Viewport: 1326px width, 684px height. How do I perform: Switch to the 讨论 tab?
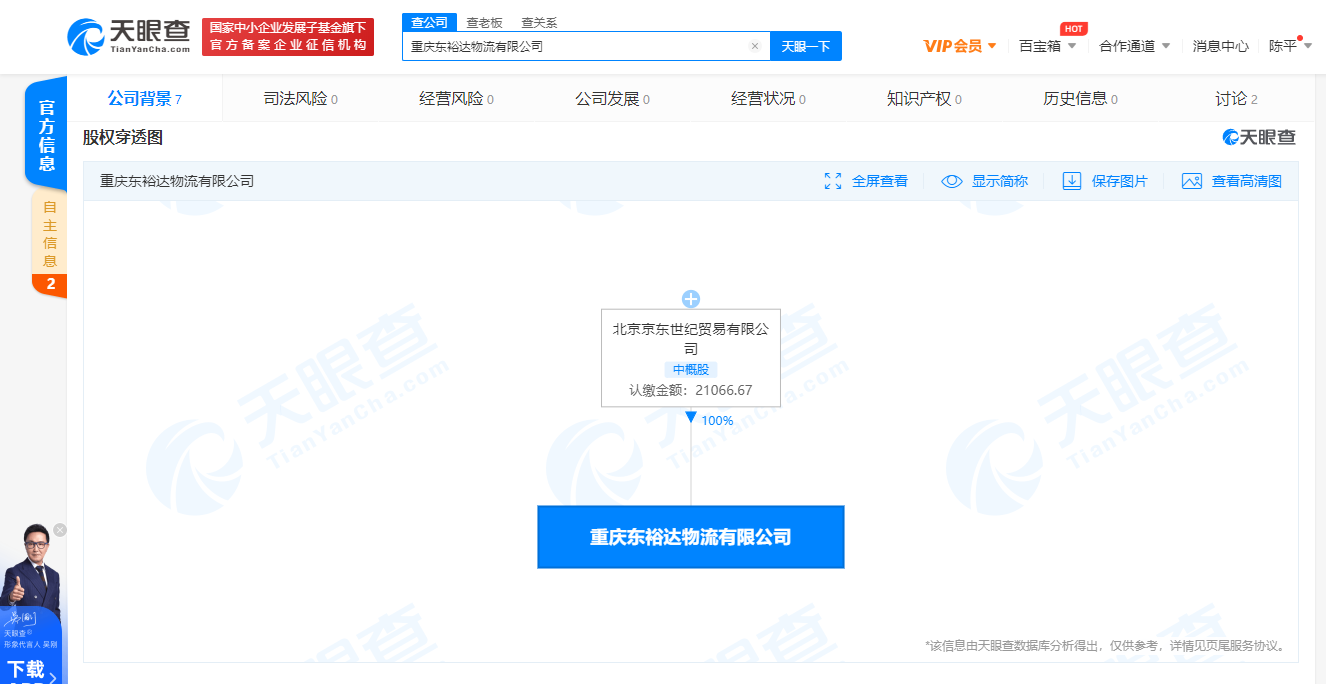click(1236, 99)
